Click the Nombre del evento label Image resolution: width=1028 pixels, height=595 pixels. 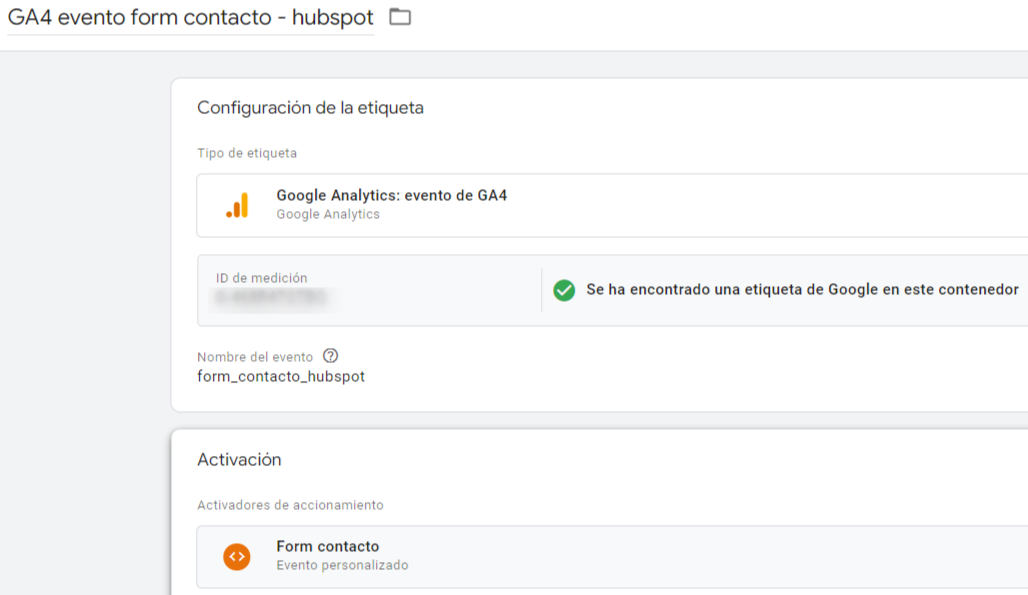pos(255,357)
